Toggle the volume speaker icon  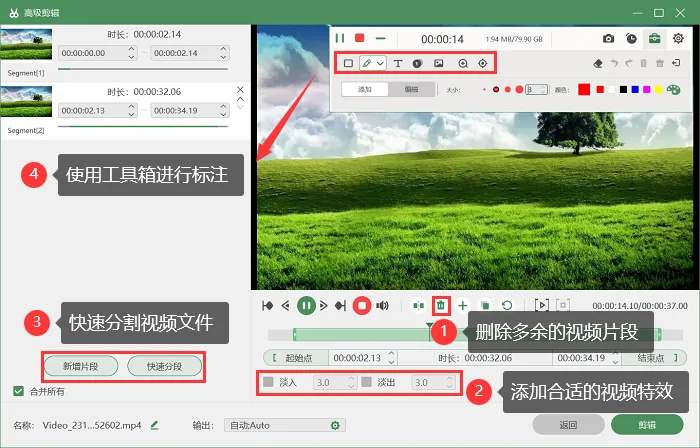[x=382, y=306]
